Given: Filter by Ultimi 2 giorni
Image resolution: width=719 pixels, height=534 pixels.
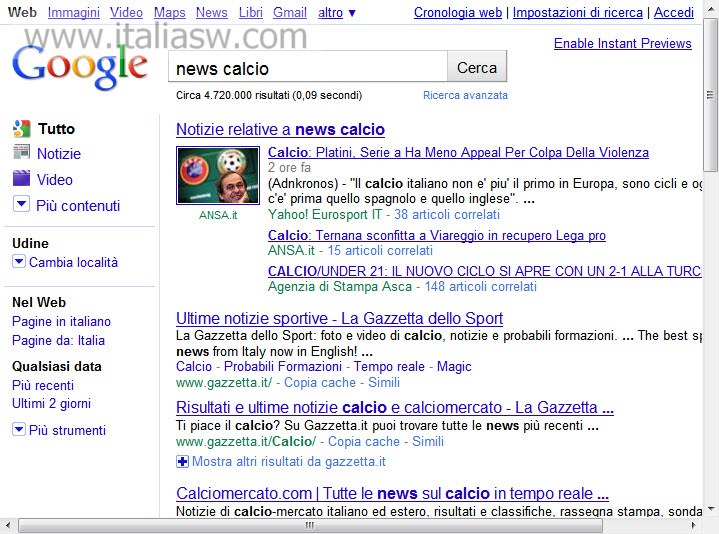Looking at the screenshot, I should 51,403.
